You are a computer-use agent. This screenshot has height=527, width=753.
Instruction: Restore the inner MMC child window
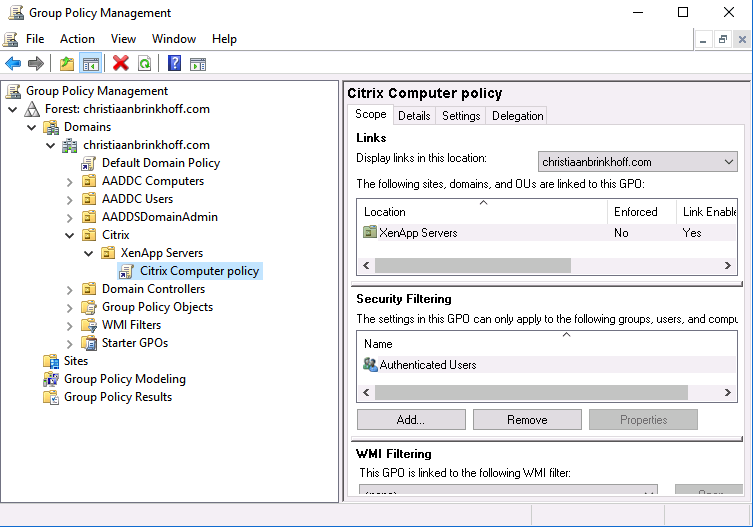click(723, 39)
